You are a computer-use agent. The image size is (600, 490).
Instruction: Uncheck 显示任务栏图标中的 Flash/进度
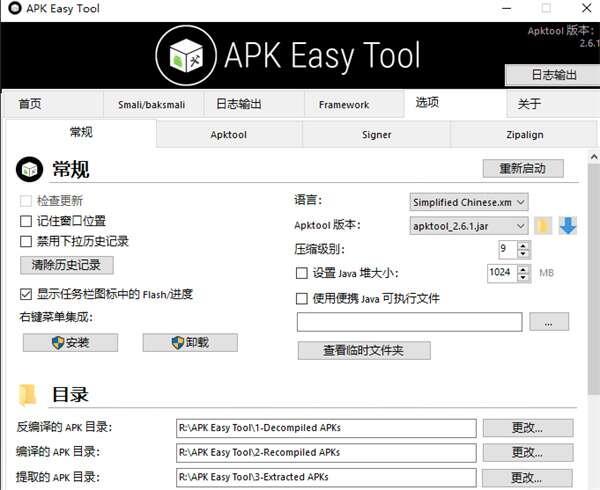click(x=26, y=294)
